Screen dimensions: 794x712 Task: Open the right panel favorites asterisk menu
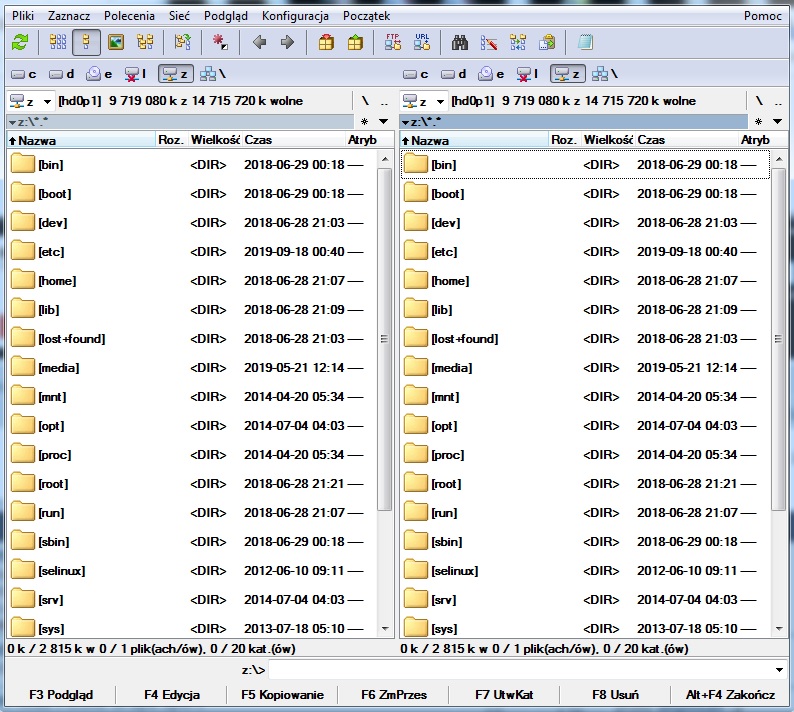758,122
